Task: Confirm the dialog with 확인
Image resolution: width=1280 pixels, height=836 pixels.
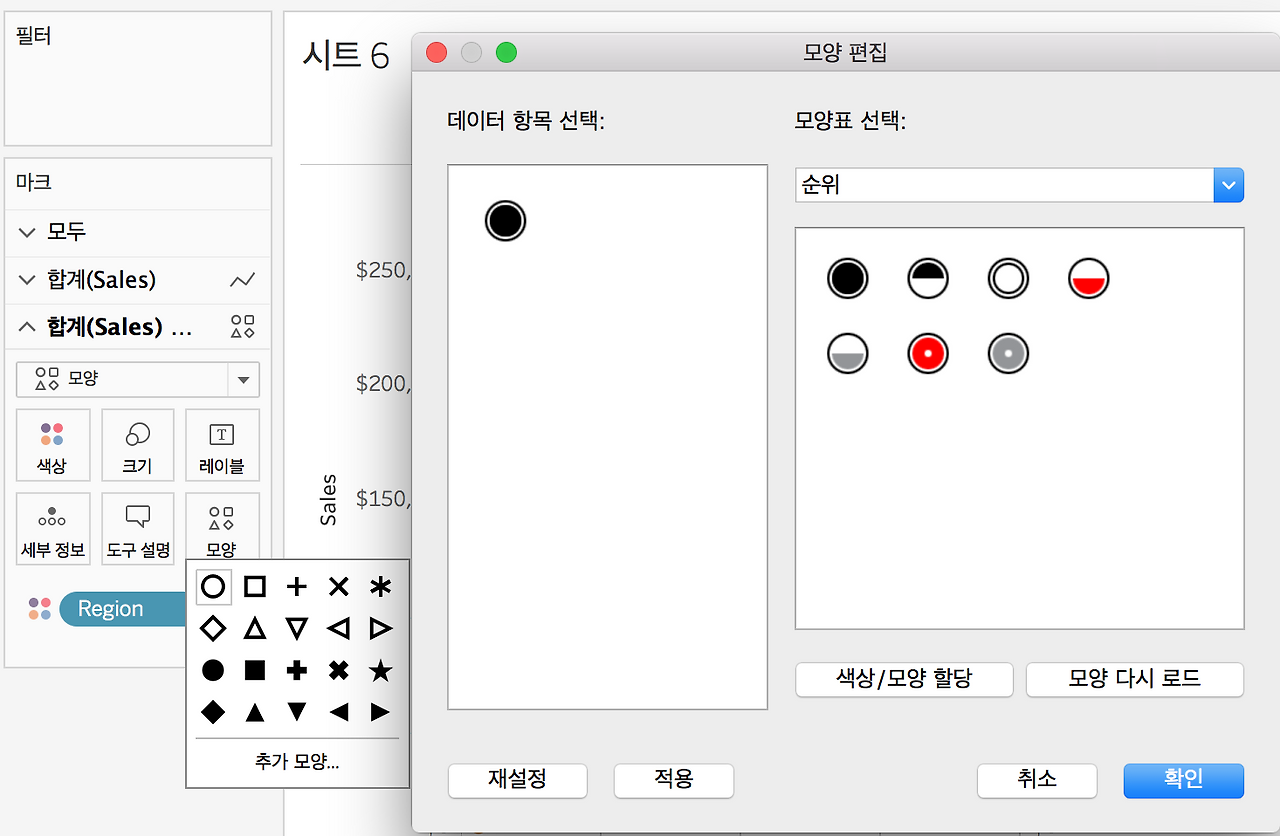Action: click(1184, 780)
